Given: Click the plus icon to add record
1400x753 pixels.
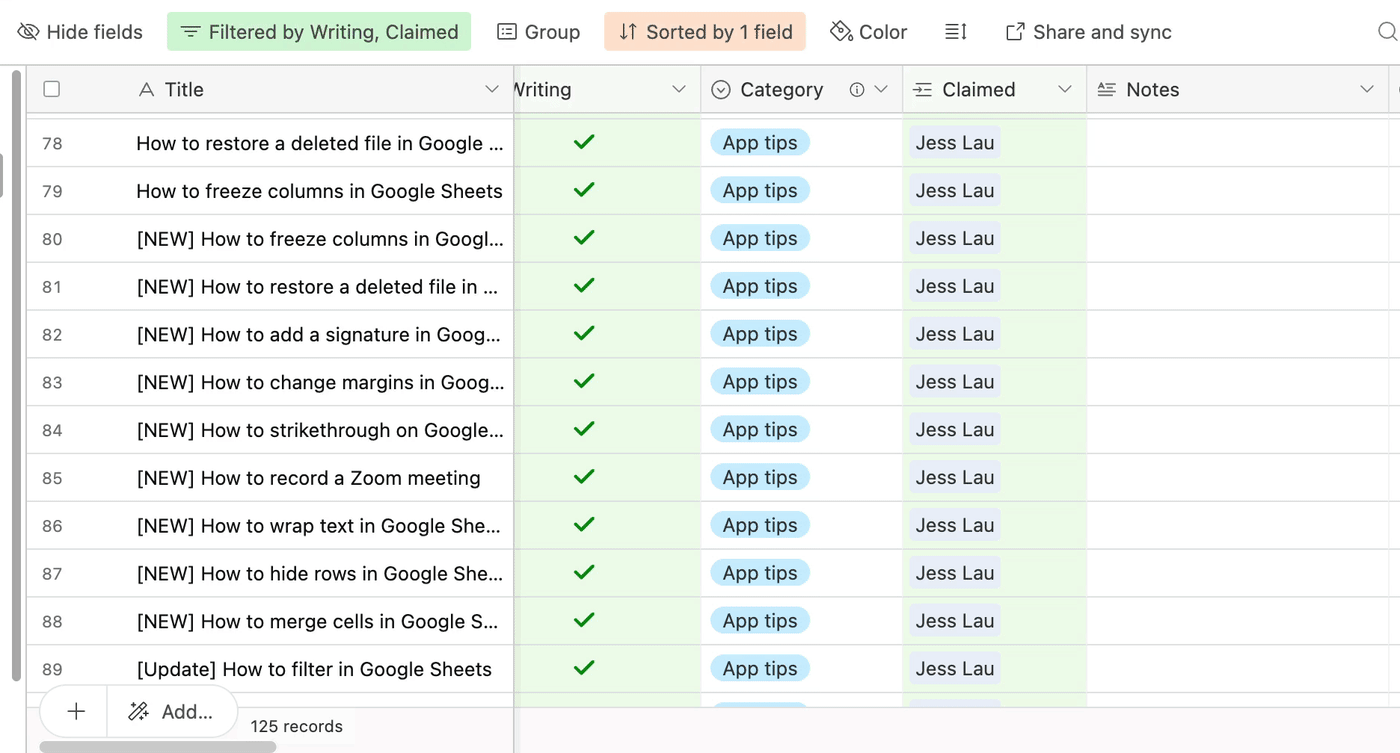Looking at the screenshot, I should coord(76,711).
